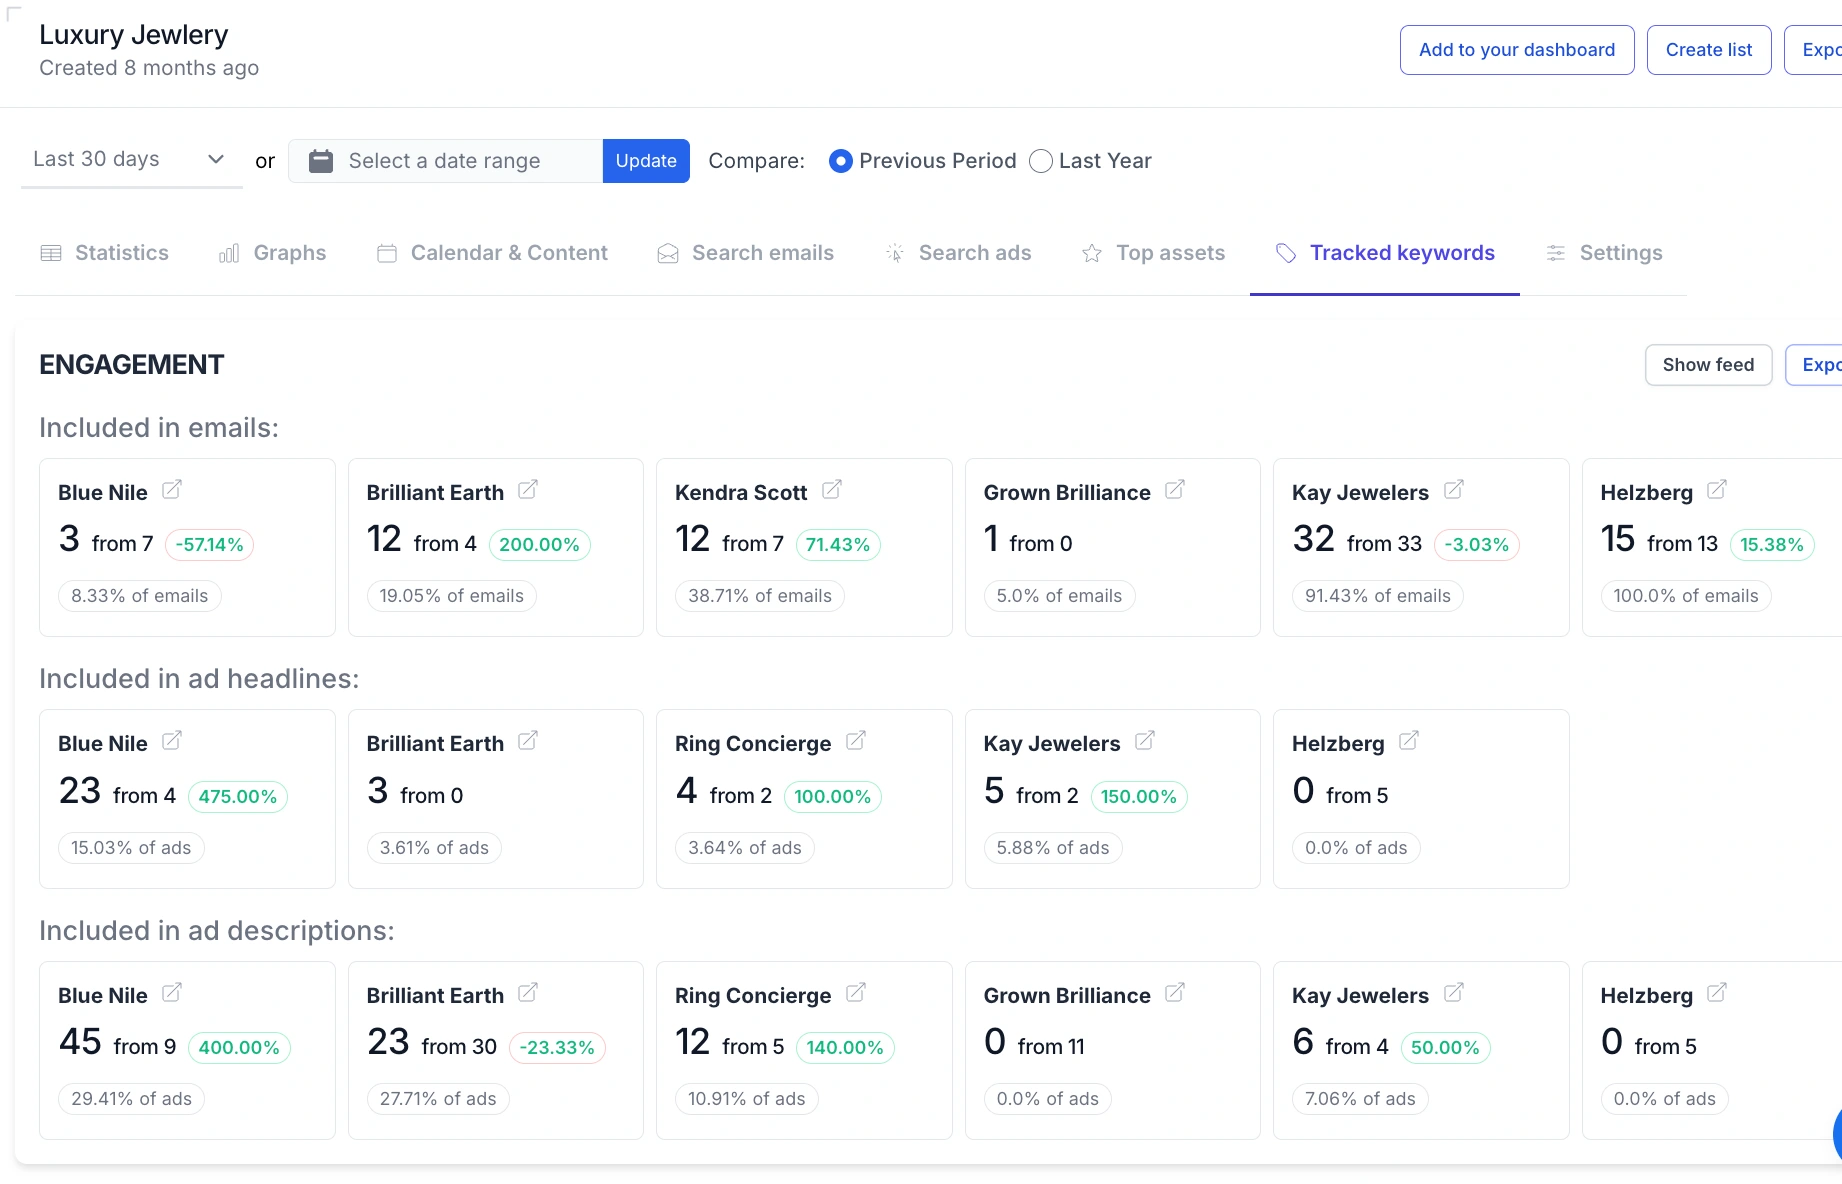
Task: Edit Ring Concierge keyword in ad headlines
Action: pos(856,741)
